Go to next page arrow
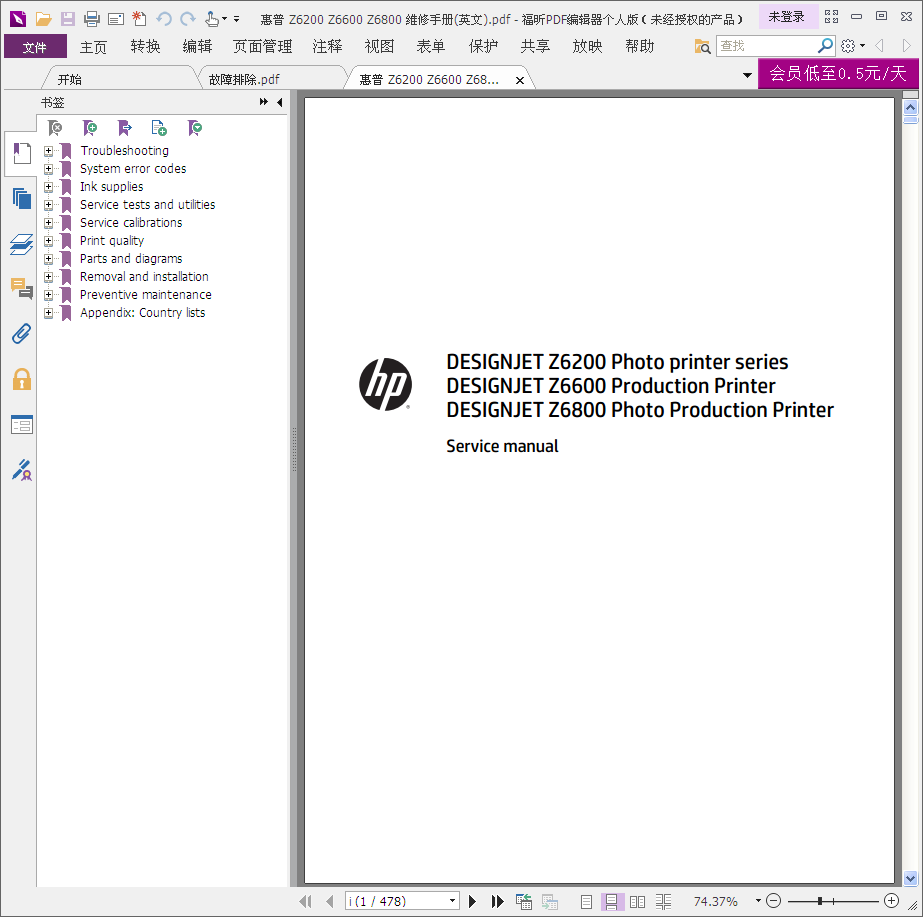 click(x=472, y=901)
